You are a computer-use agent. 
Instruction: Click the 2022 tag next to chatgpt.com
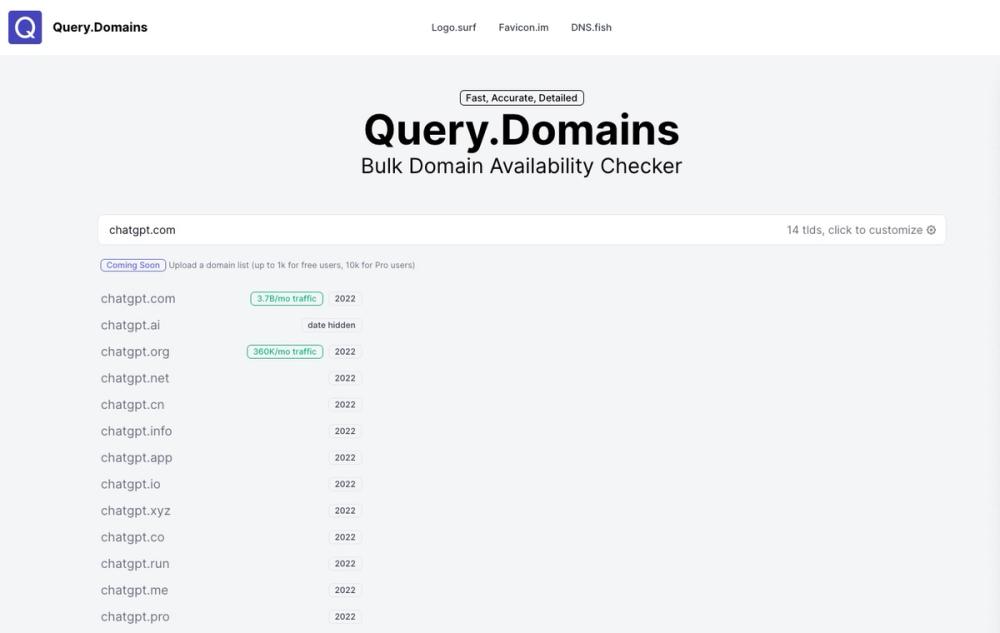(x=345, y=298)
